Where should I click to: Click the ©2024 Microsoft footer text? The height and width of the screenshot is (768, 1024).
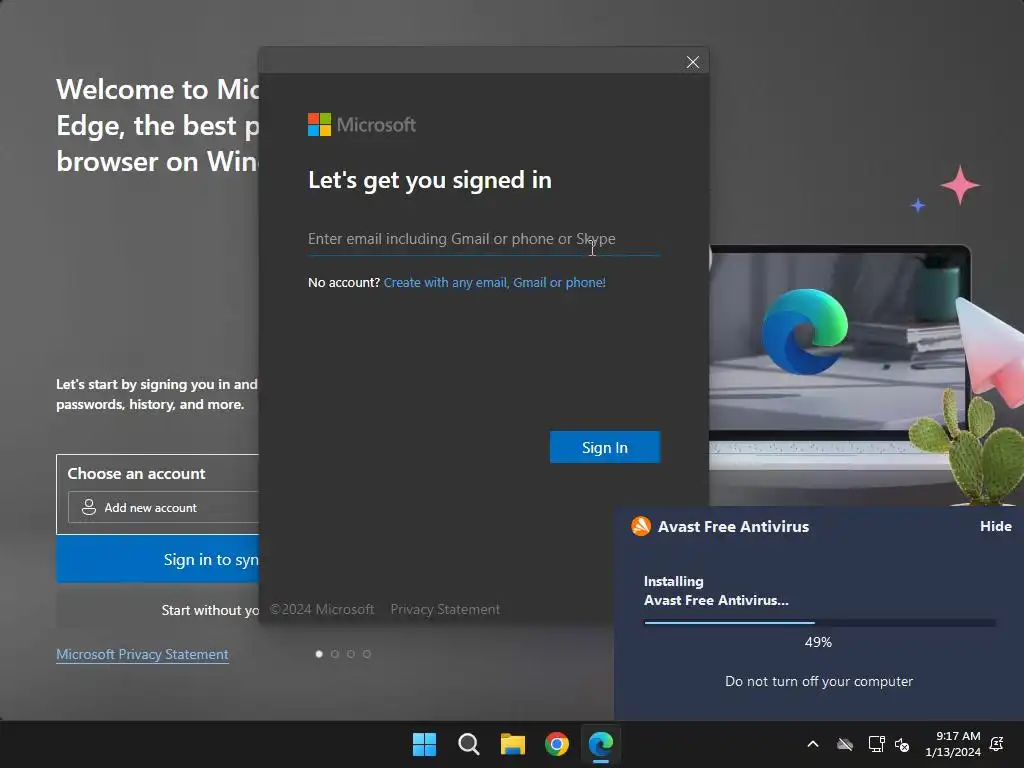(x=322, y=609)
